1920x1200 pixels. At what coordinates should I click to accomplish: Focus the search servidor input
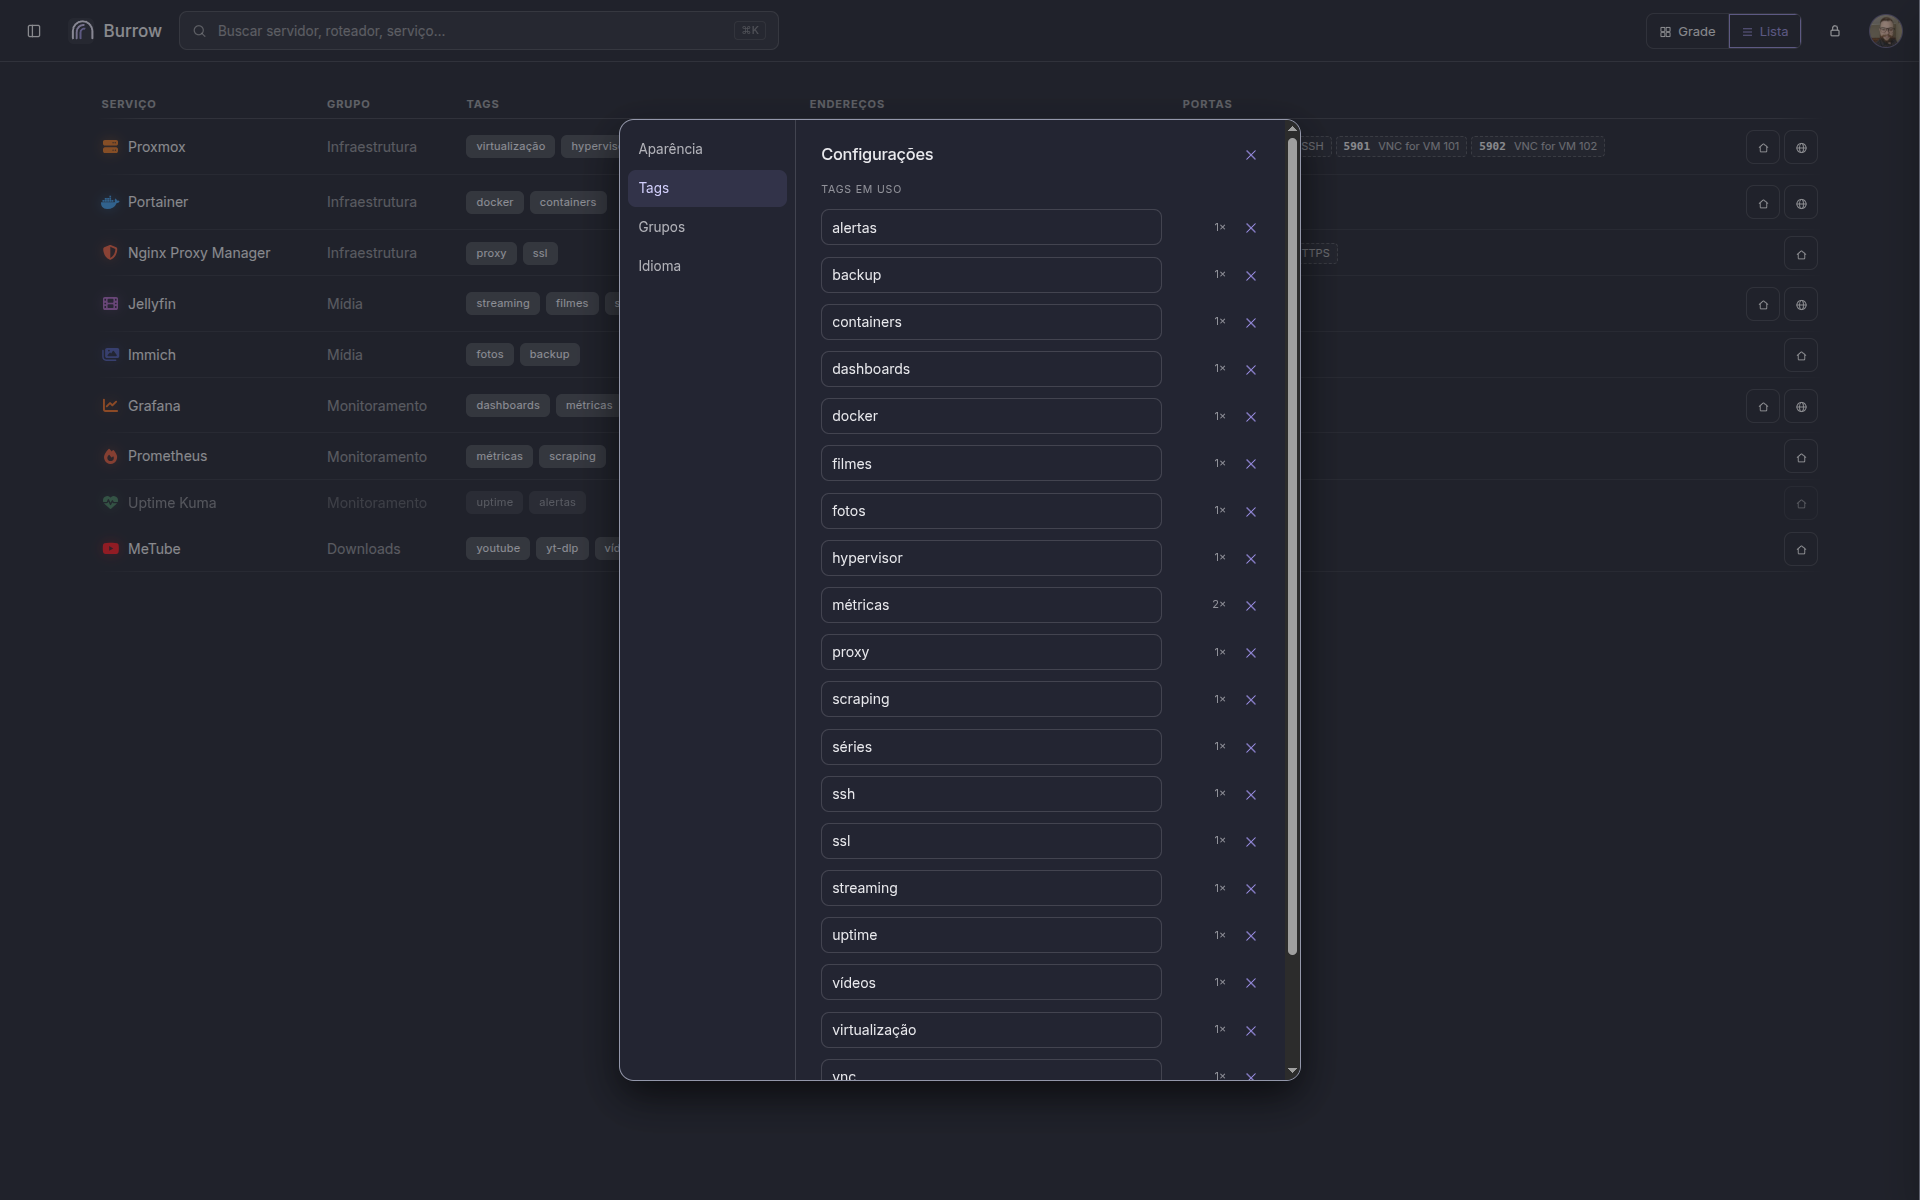tap(479, 31)
